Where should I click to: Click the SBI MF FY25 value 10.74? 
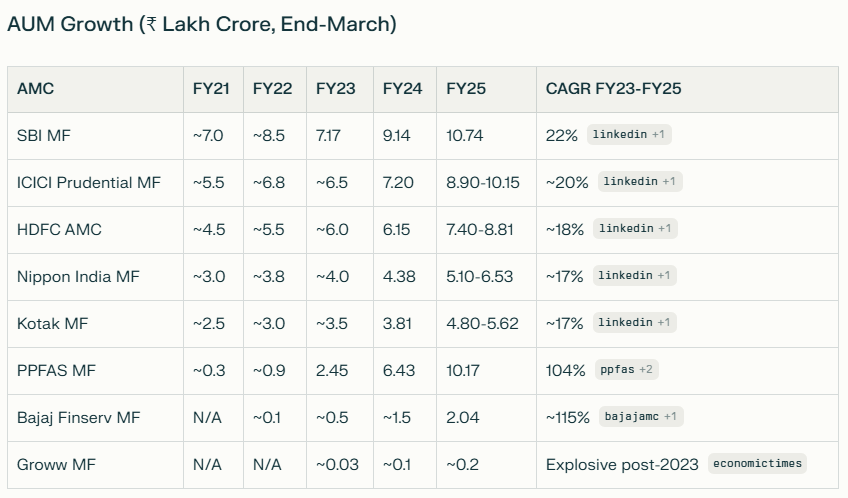coord(465,135)
